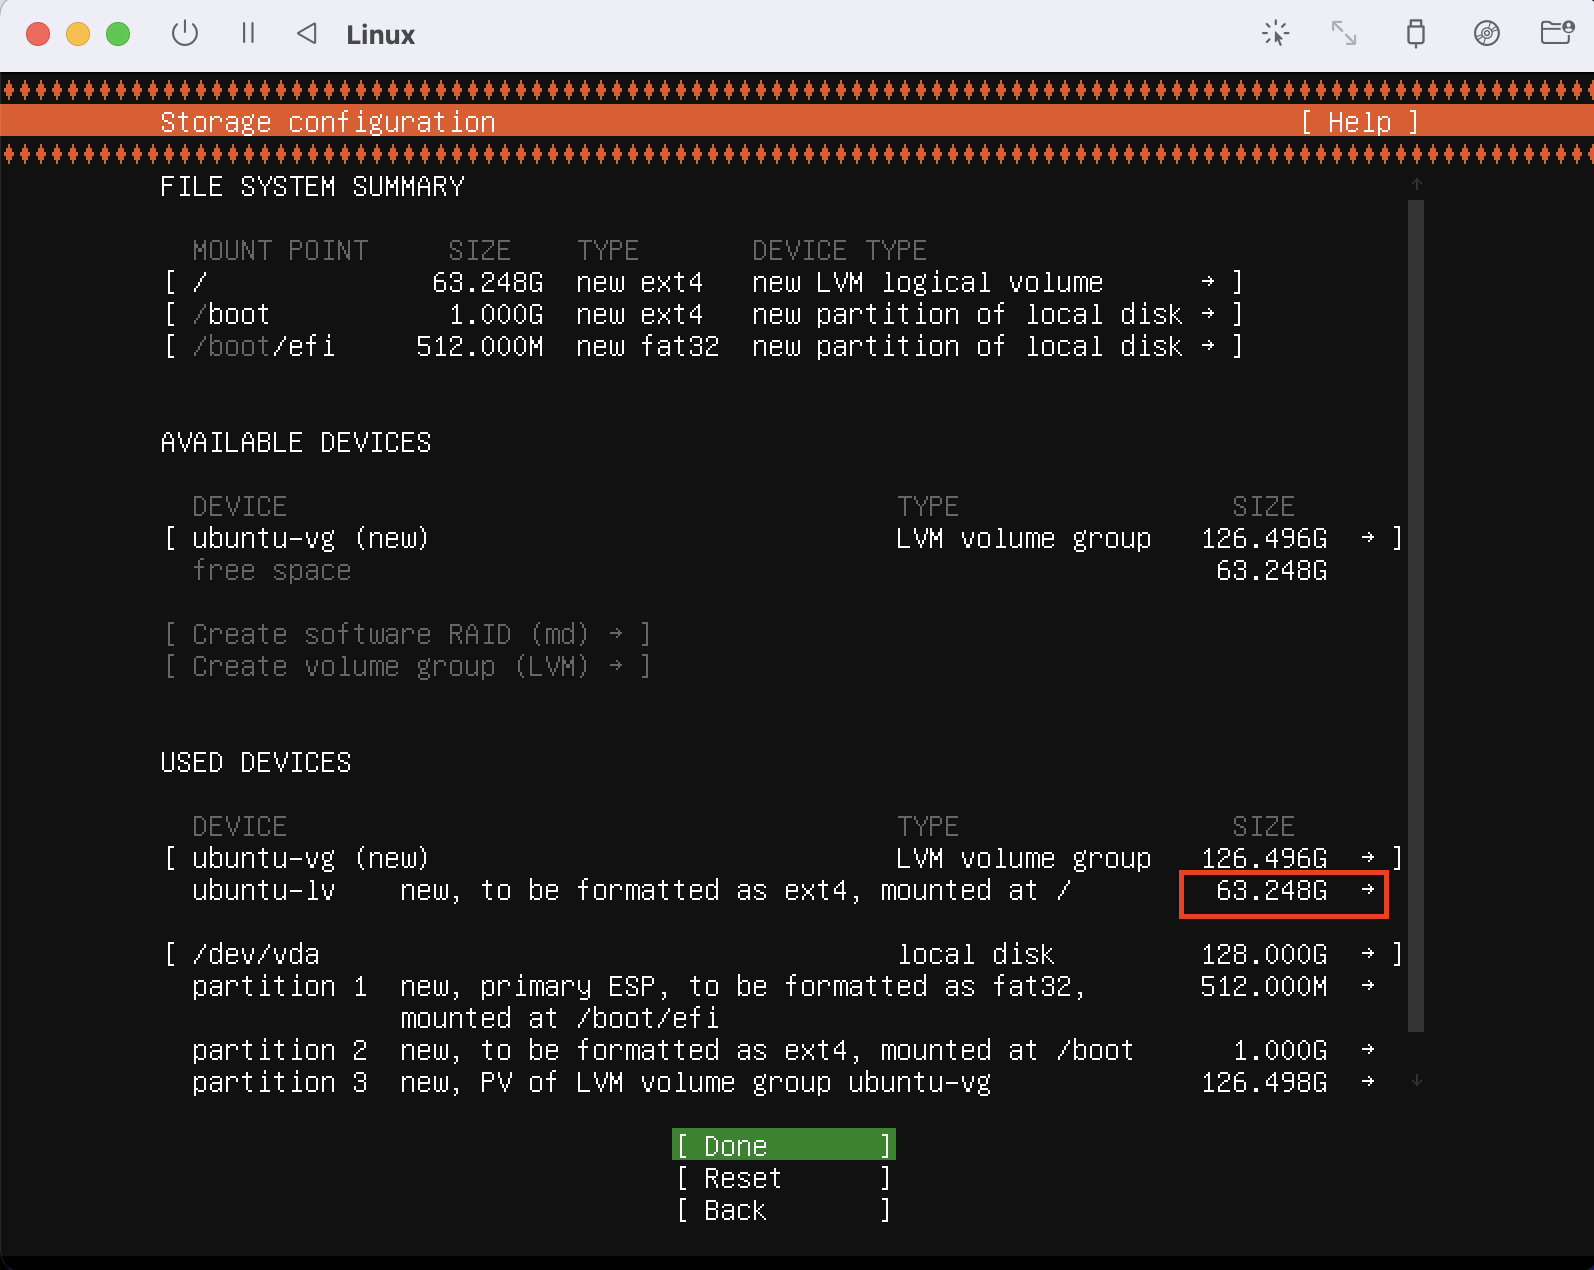Click 128.000G size of /dev/vda

(1264, 954)
